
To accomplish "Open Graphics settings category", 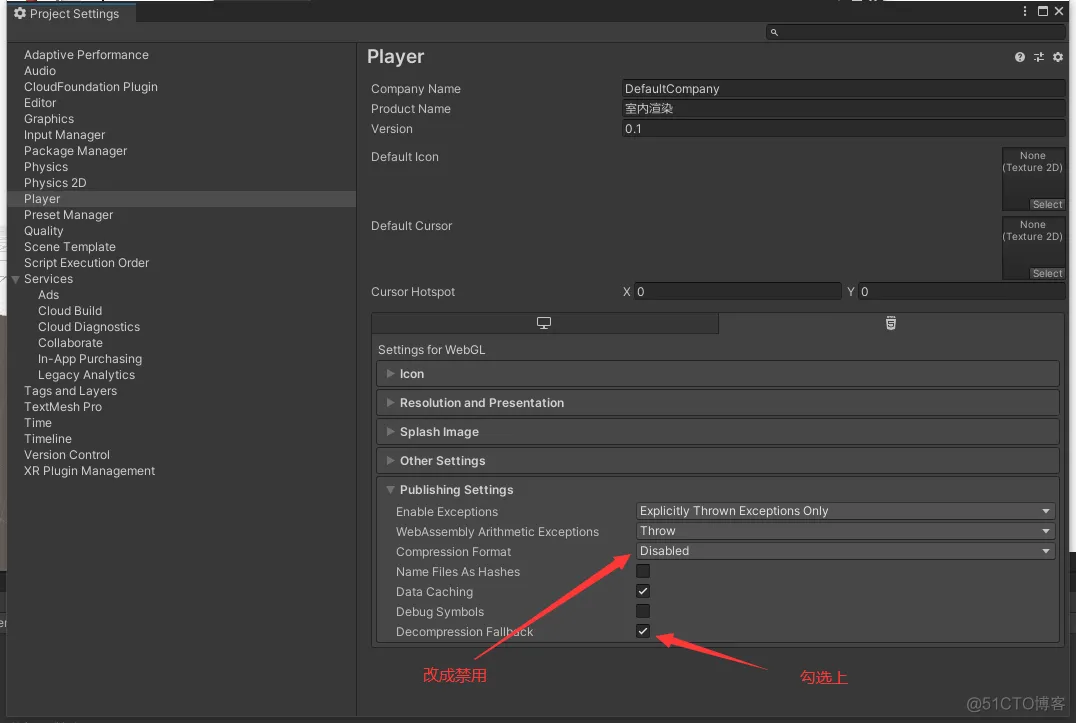I will tap(49, 119).
